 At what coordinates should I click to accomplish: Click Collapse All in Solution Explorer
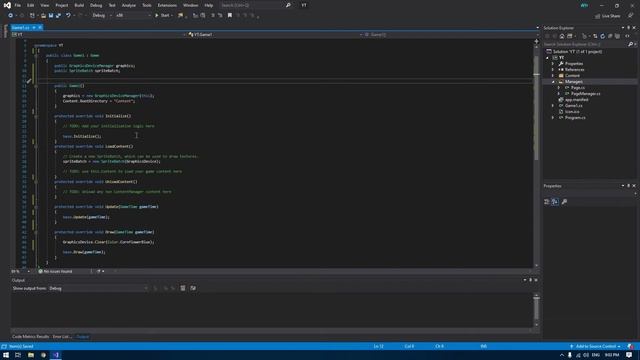coord(610,36)
